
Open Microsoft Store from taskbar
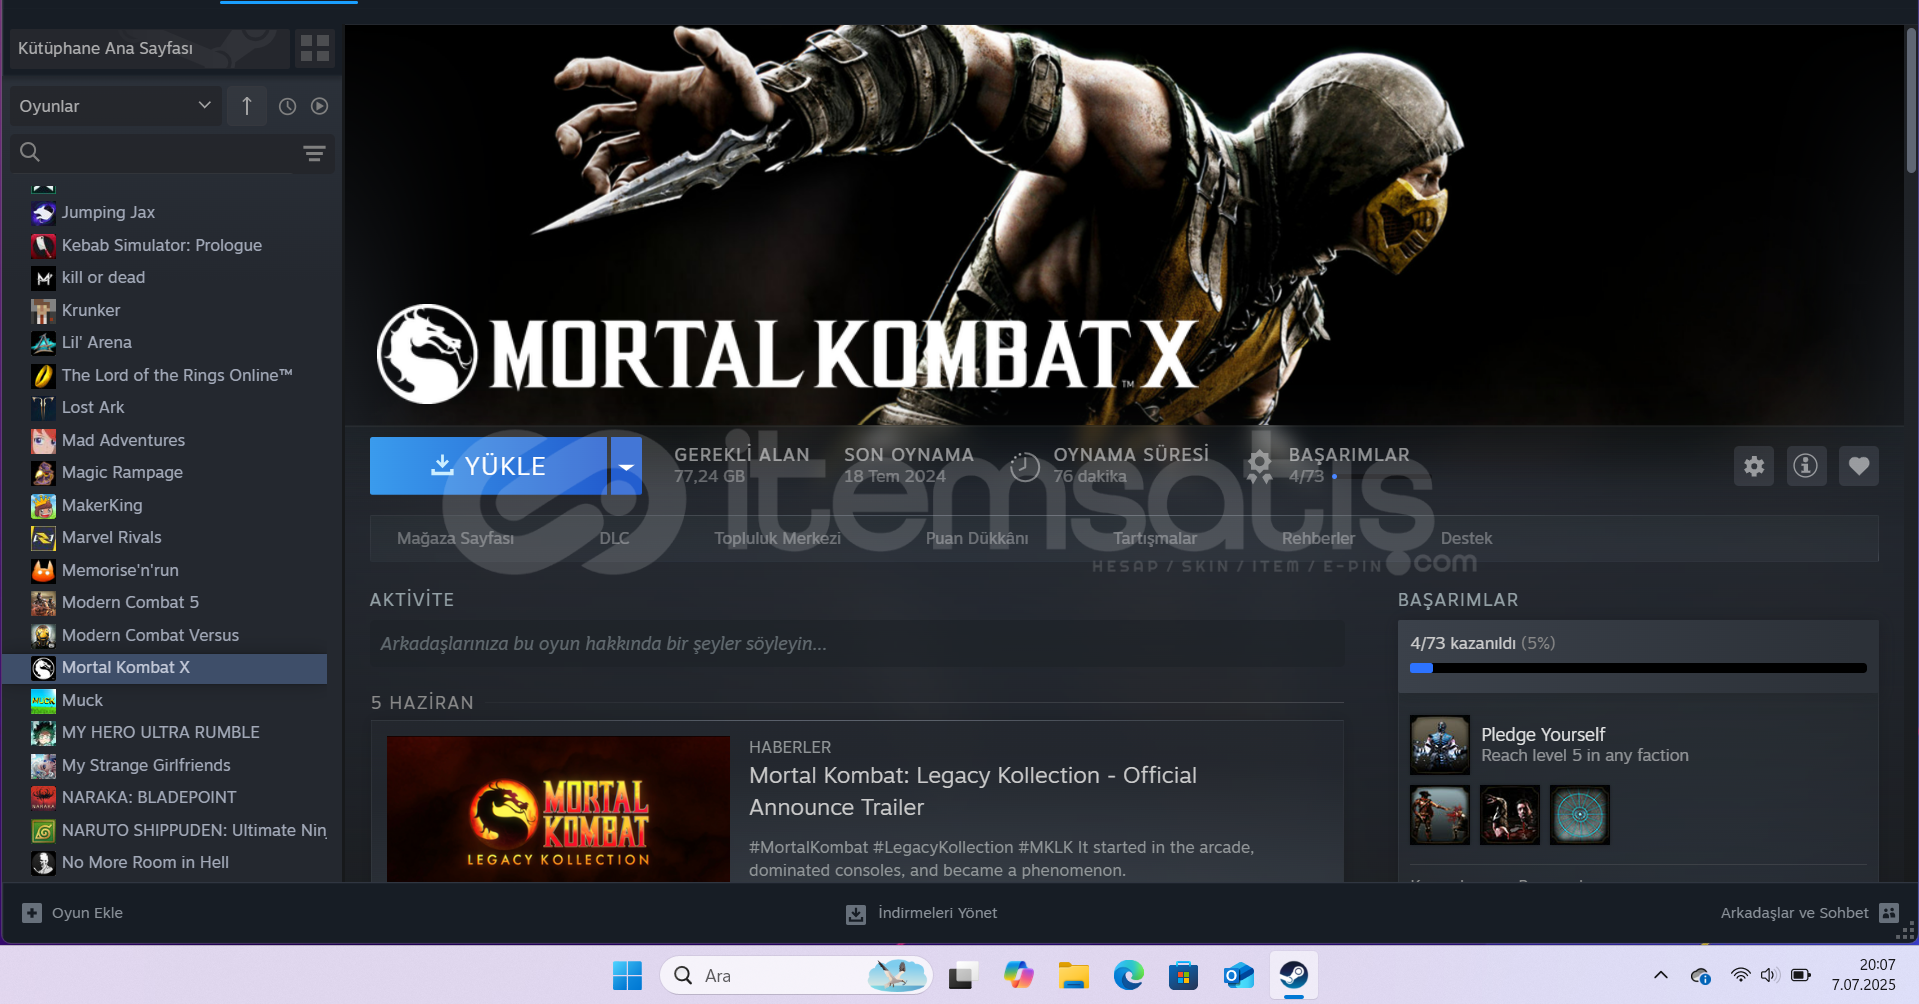pos(1184,975)
